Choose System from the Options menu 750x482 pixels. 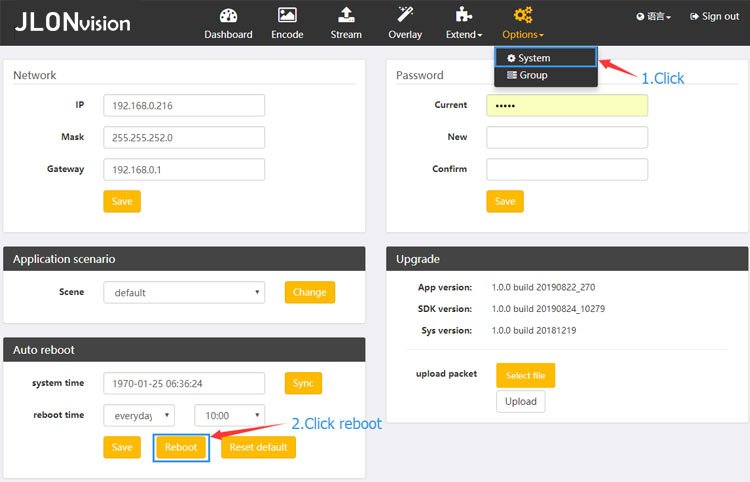pyautogui.click(x=546, y=58)
